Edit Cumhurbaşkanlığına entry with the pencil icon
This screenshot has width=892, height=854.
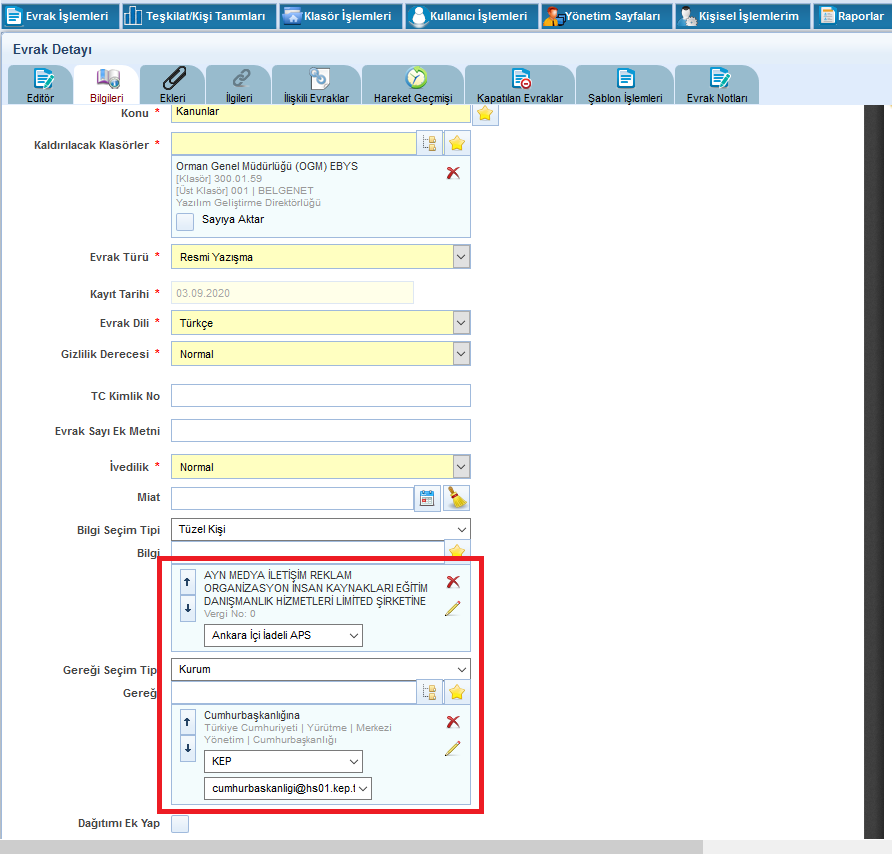click(453, 748)
